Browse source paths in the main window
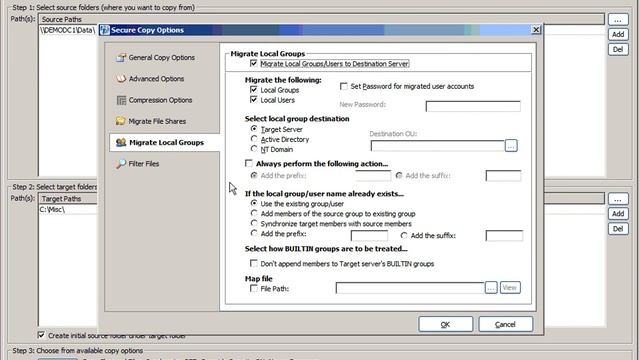 point(618,20)
